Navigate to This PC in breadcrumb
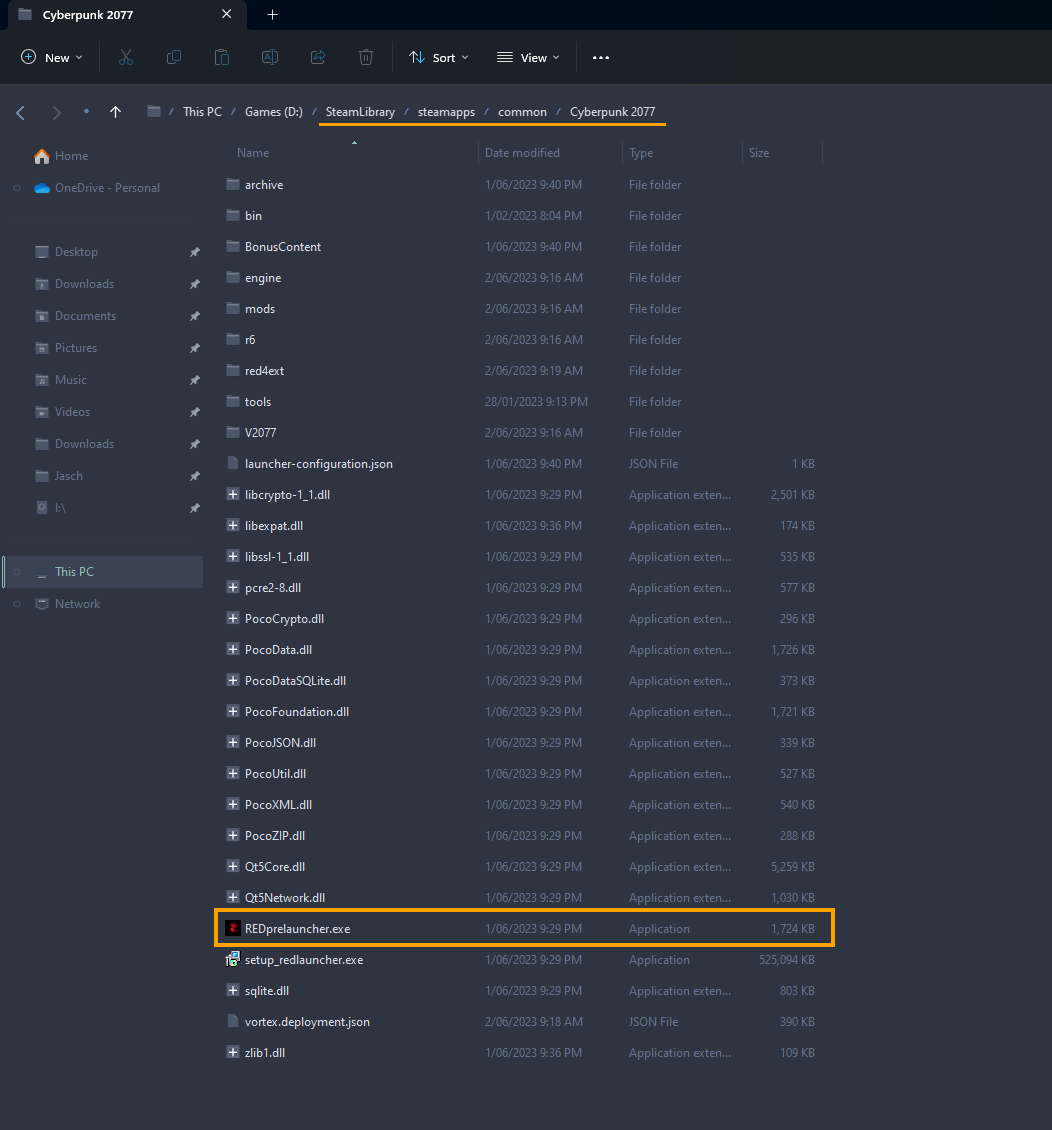 point(202,112)
